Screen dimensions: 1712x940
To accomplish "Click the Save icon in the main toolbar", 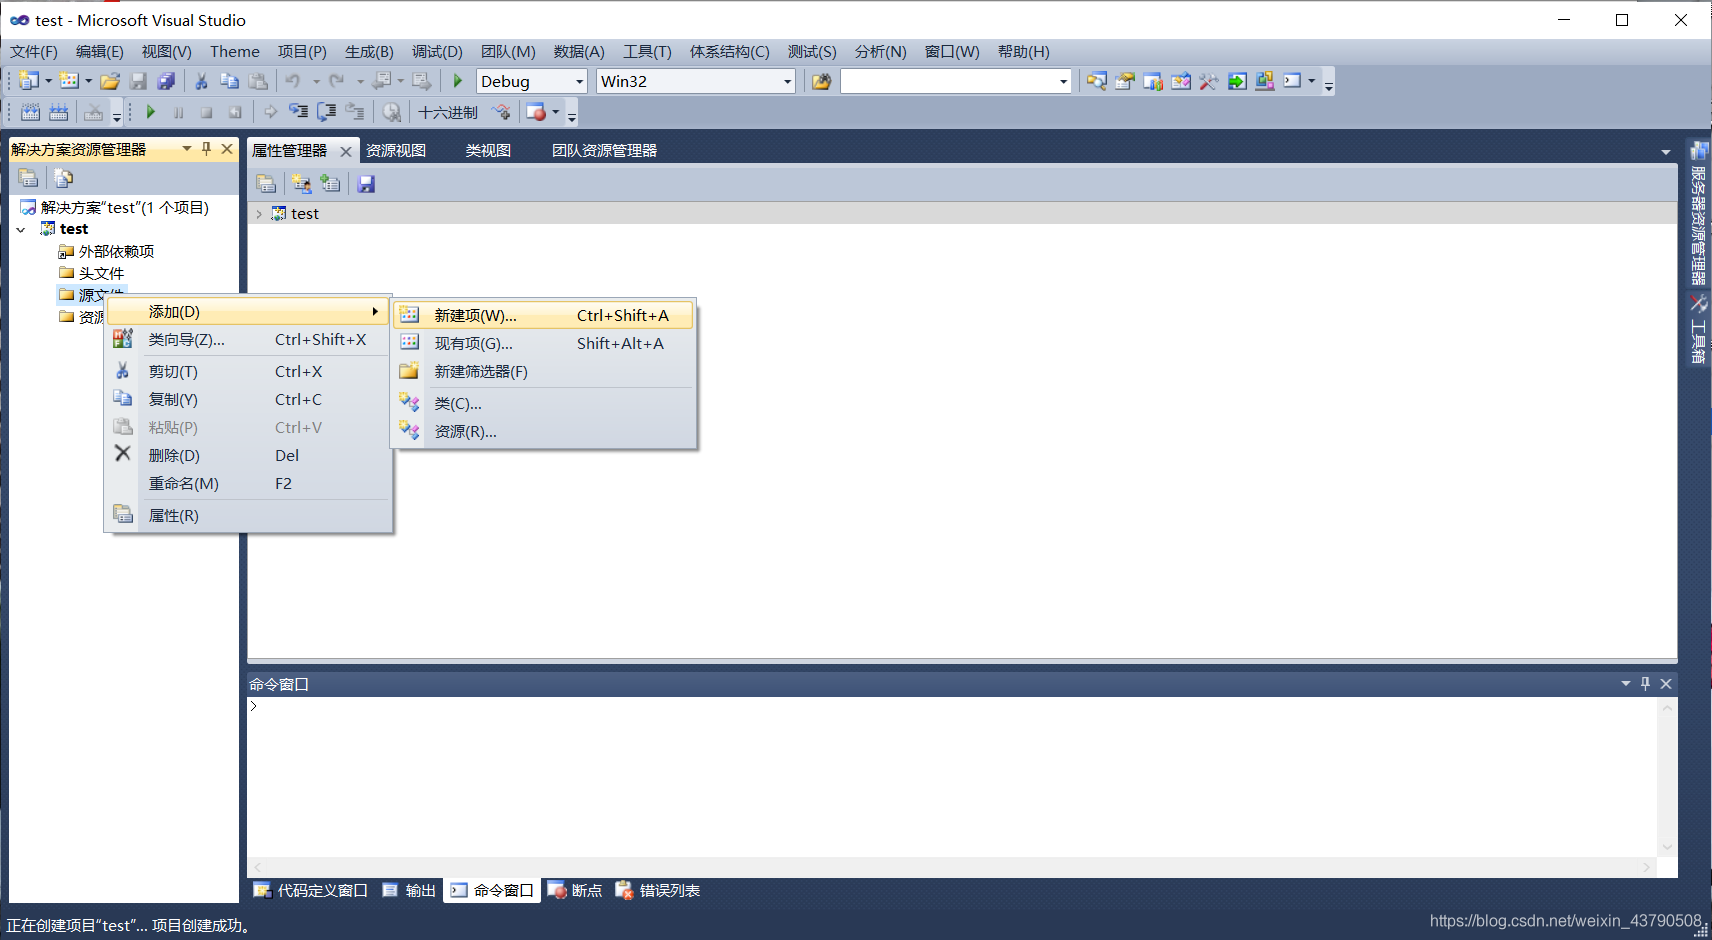I will [x=139, y=81].
